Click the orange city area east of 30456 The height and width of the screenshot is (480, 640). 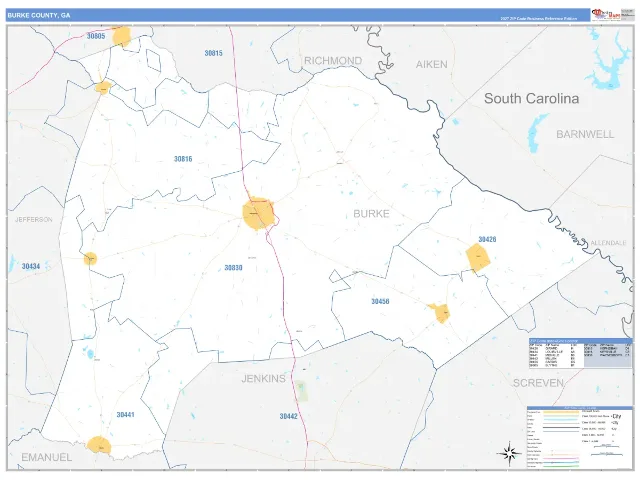[441, 313]
